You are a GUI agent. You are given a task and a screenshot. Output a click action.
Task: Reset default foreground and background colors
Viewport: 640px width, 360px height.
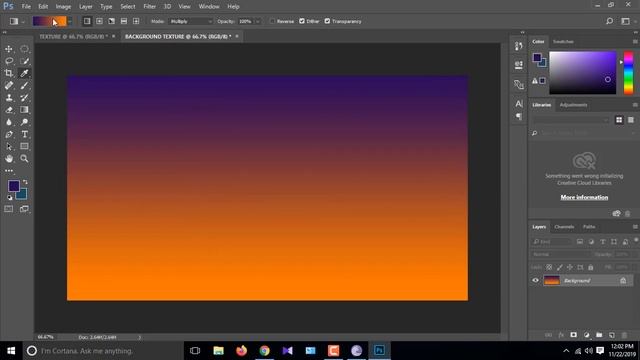pyautogui.click(x=9, y=198)
